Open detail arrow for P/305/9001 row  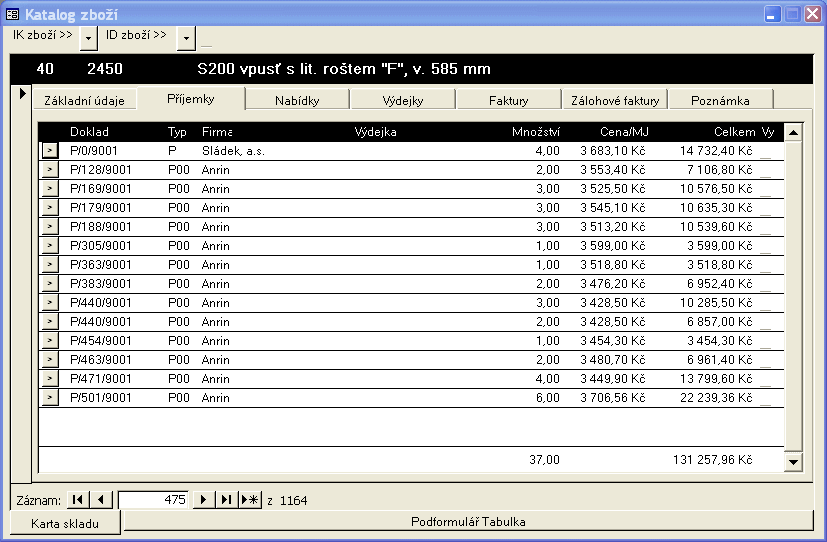click(49, 246)
